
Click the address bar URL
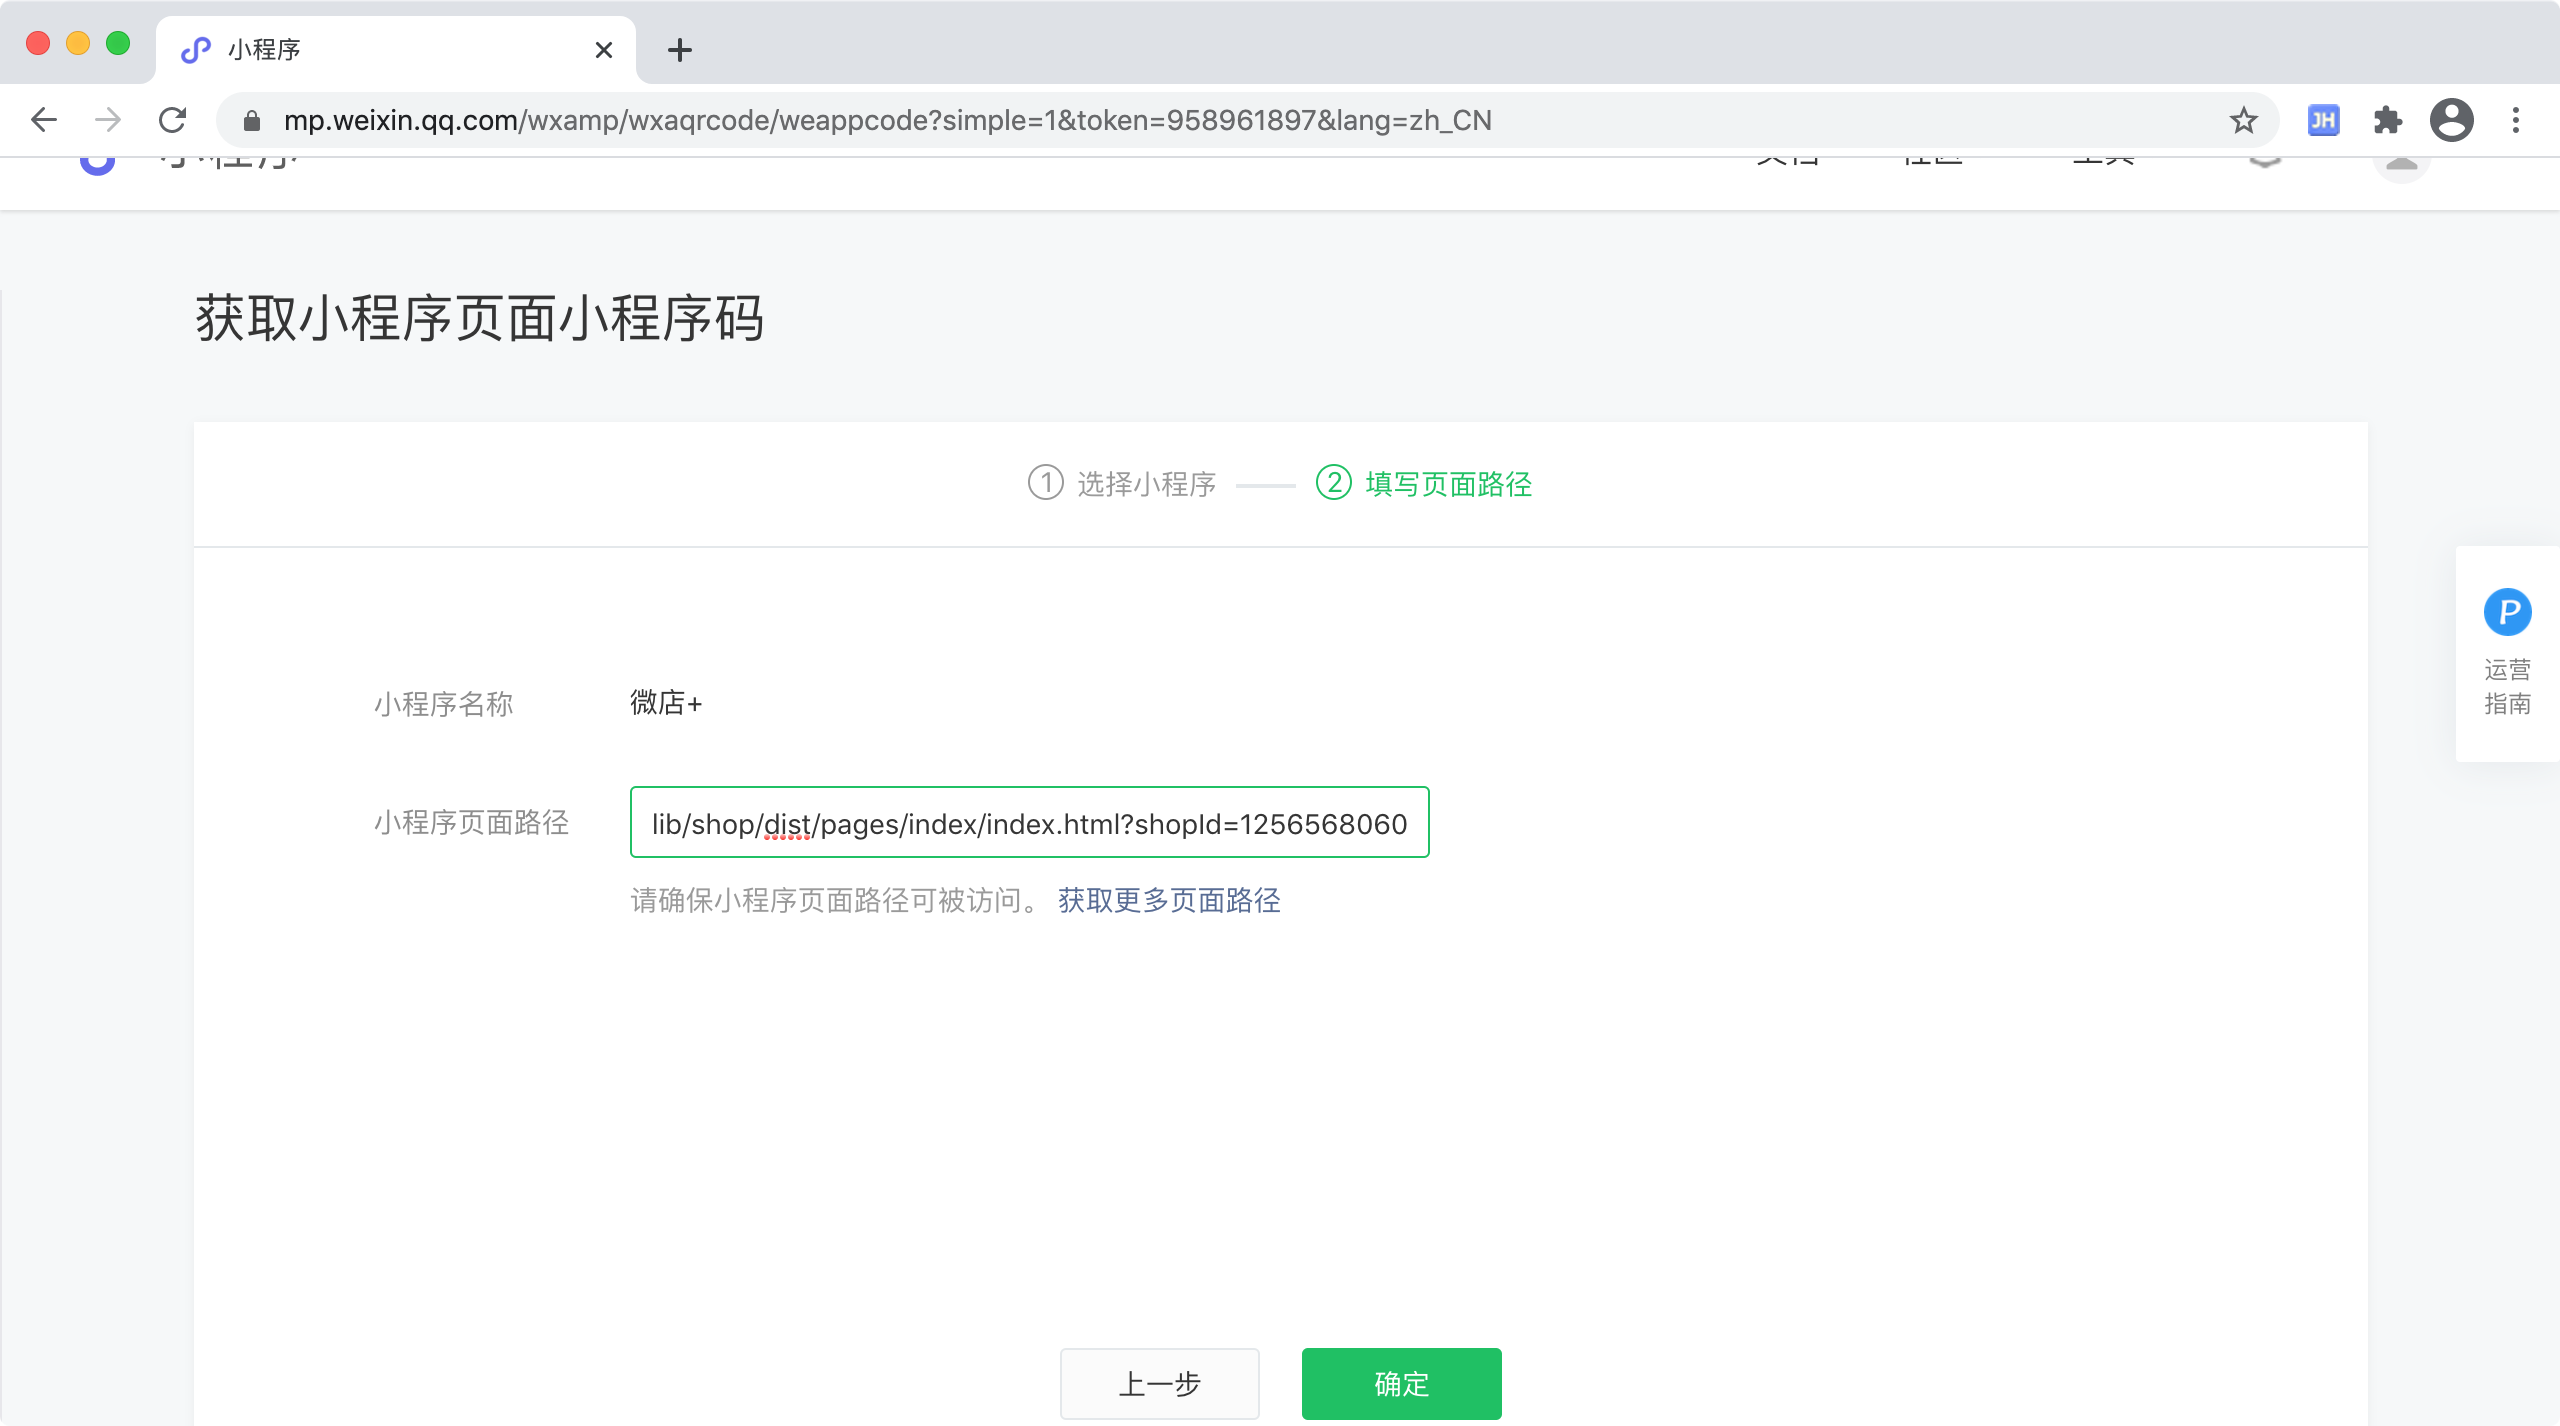click(887, 120)
